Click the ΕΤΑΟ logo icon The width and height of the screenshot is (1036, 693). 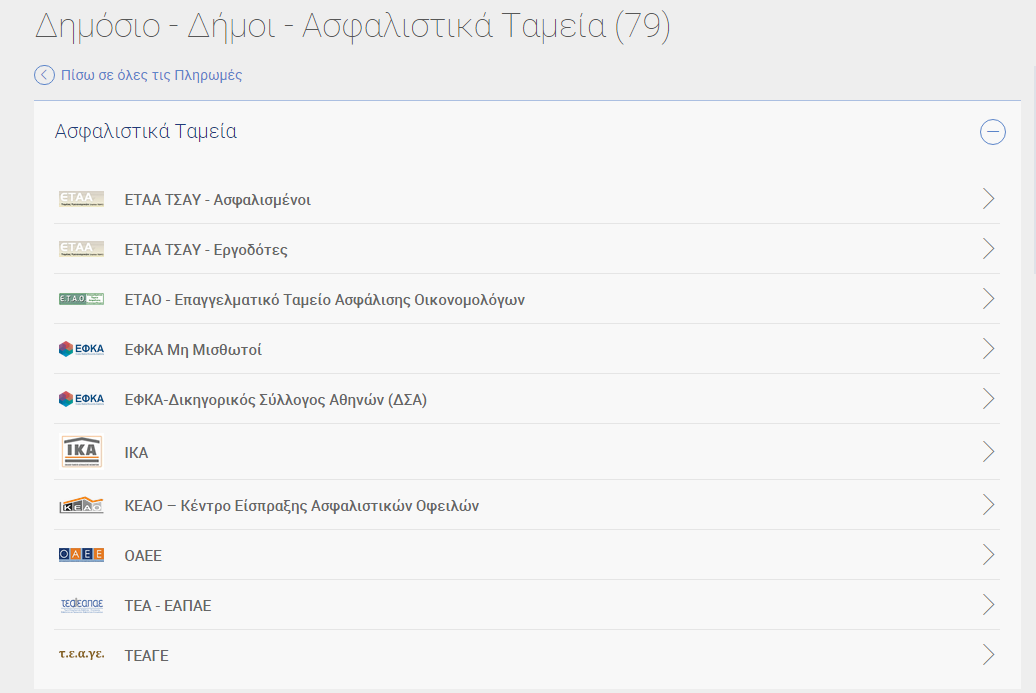coord(81,299)
